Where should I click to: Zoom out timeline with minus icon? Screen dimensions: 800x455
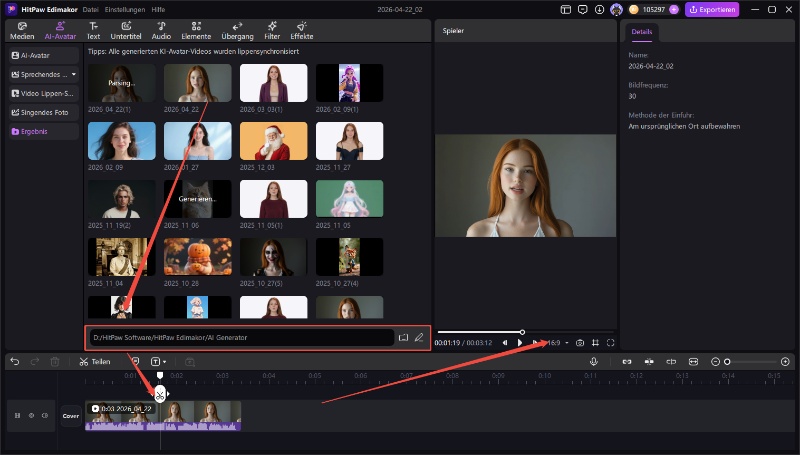715,362
